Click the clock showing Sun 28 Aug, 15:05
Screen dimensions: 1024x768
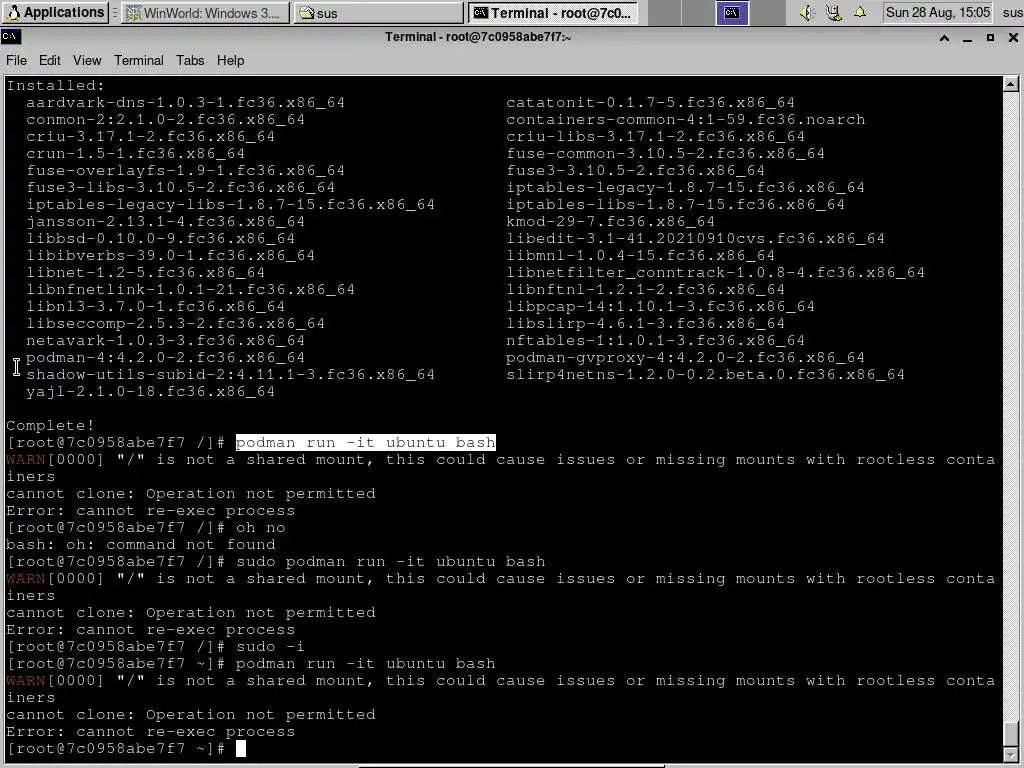coord(938,12)
